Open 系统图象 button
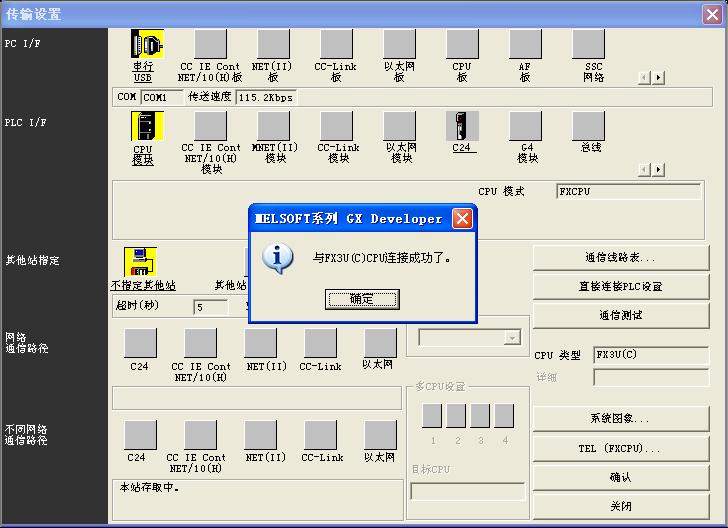 tap(620, 418)
